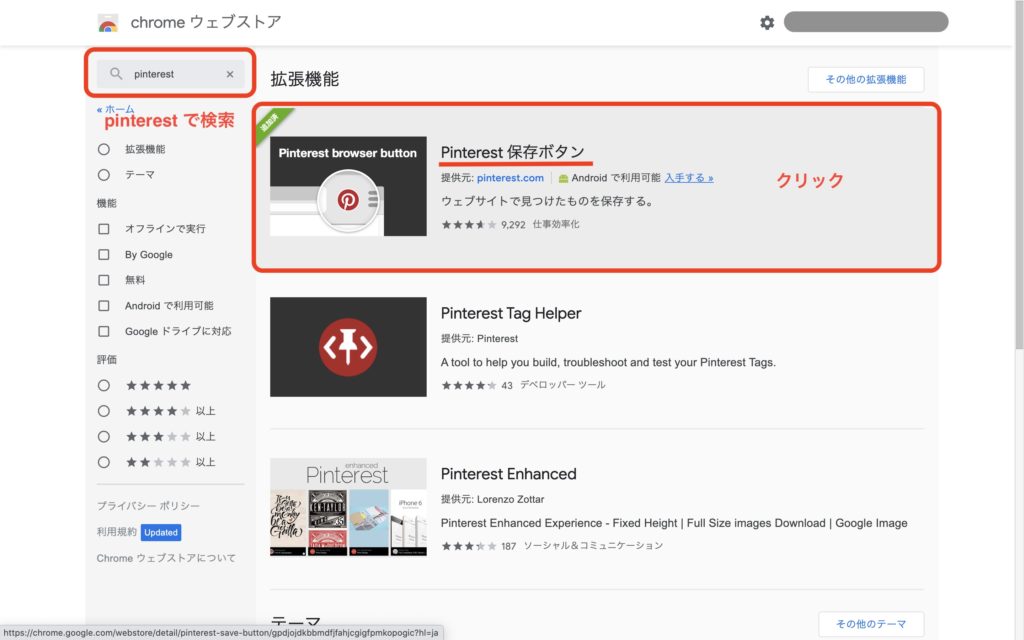Click 仕事効率化 category label

coord(556,224)
